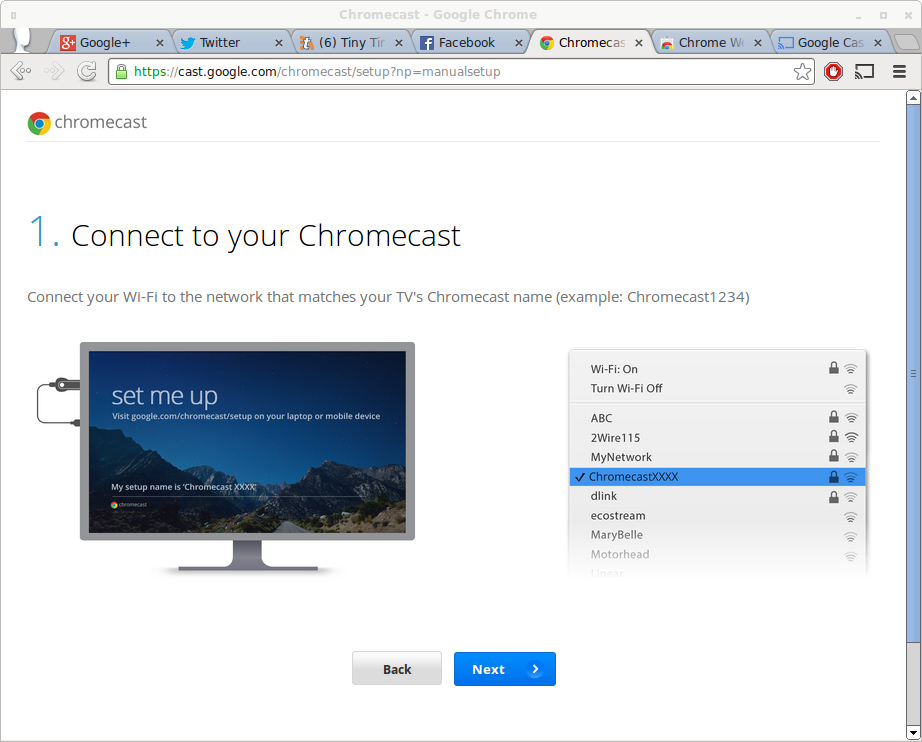
Task: Minimize the Chrome window
Action: (x=858, y=16)
